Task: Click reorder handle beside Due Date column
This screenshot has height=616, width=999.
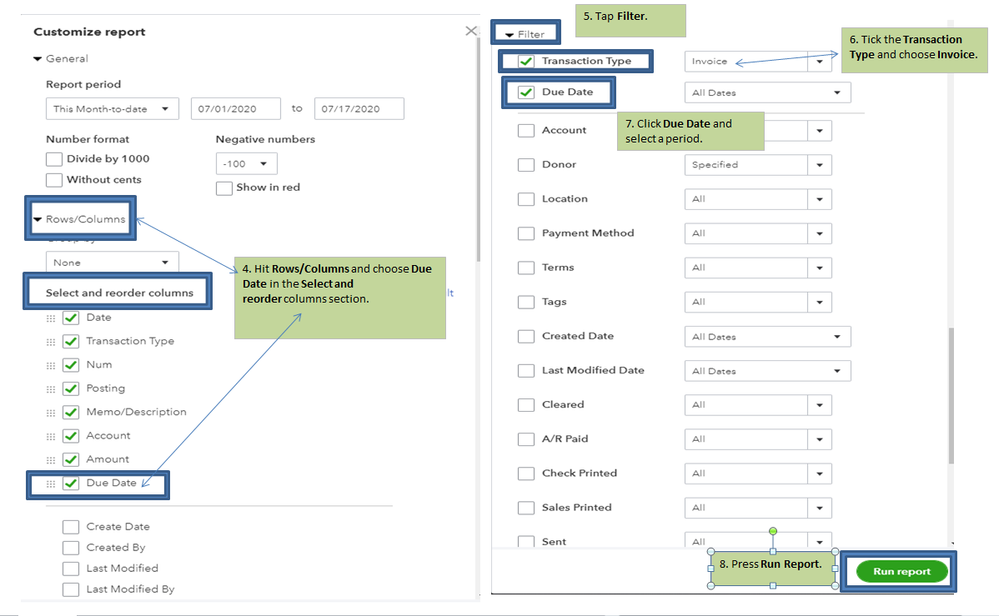Action: (51, 484)
